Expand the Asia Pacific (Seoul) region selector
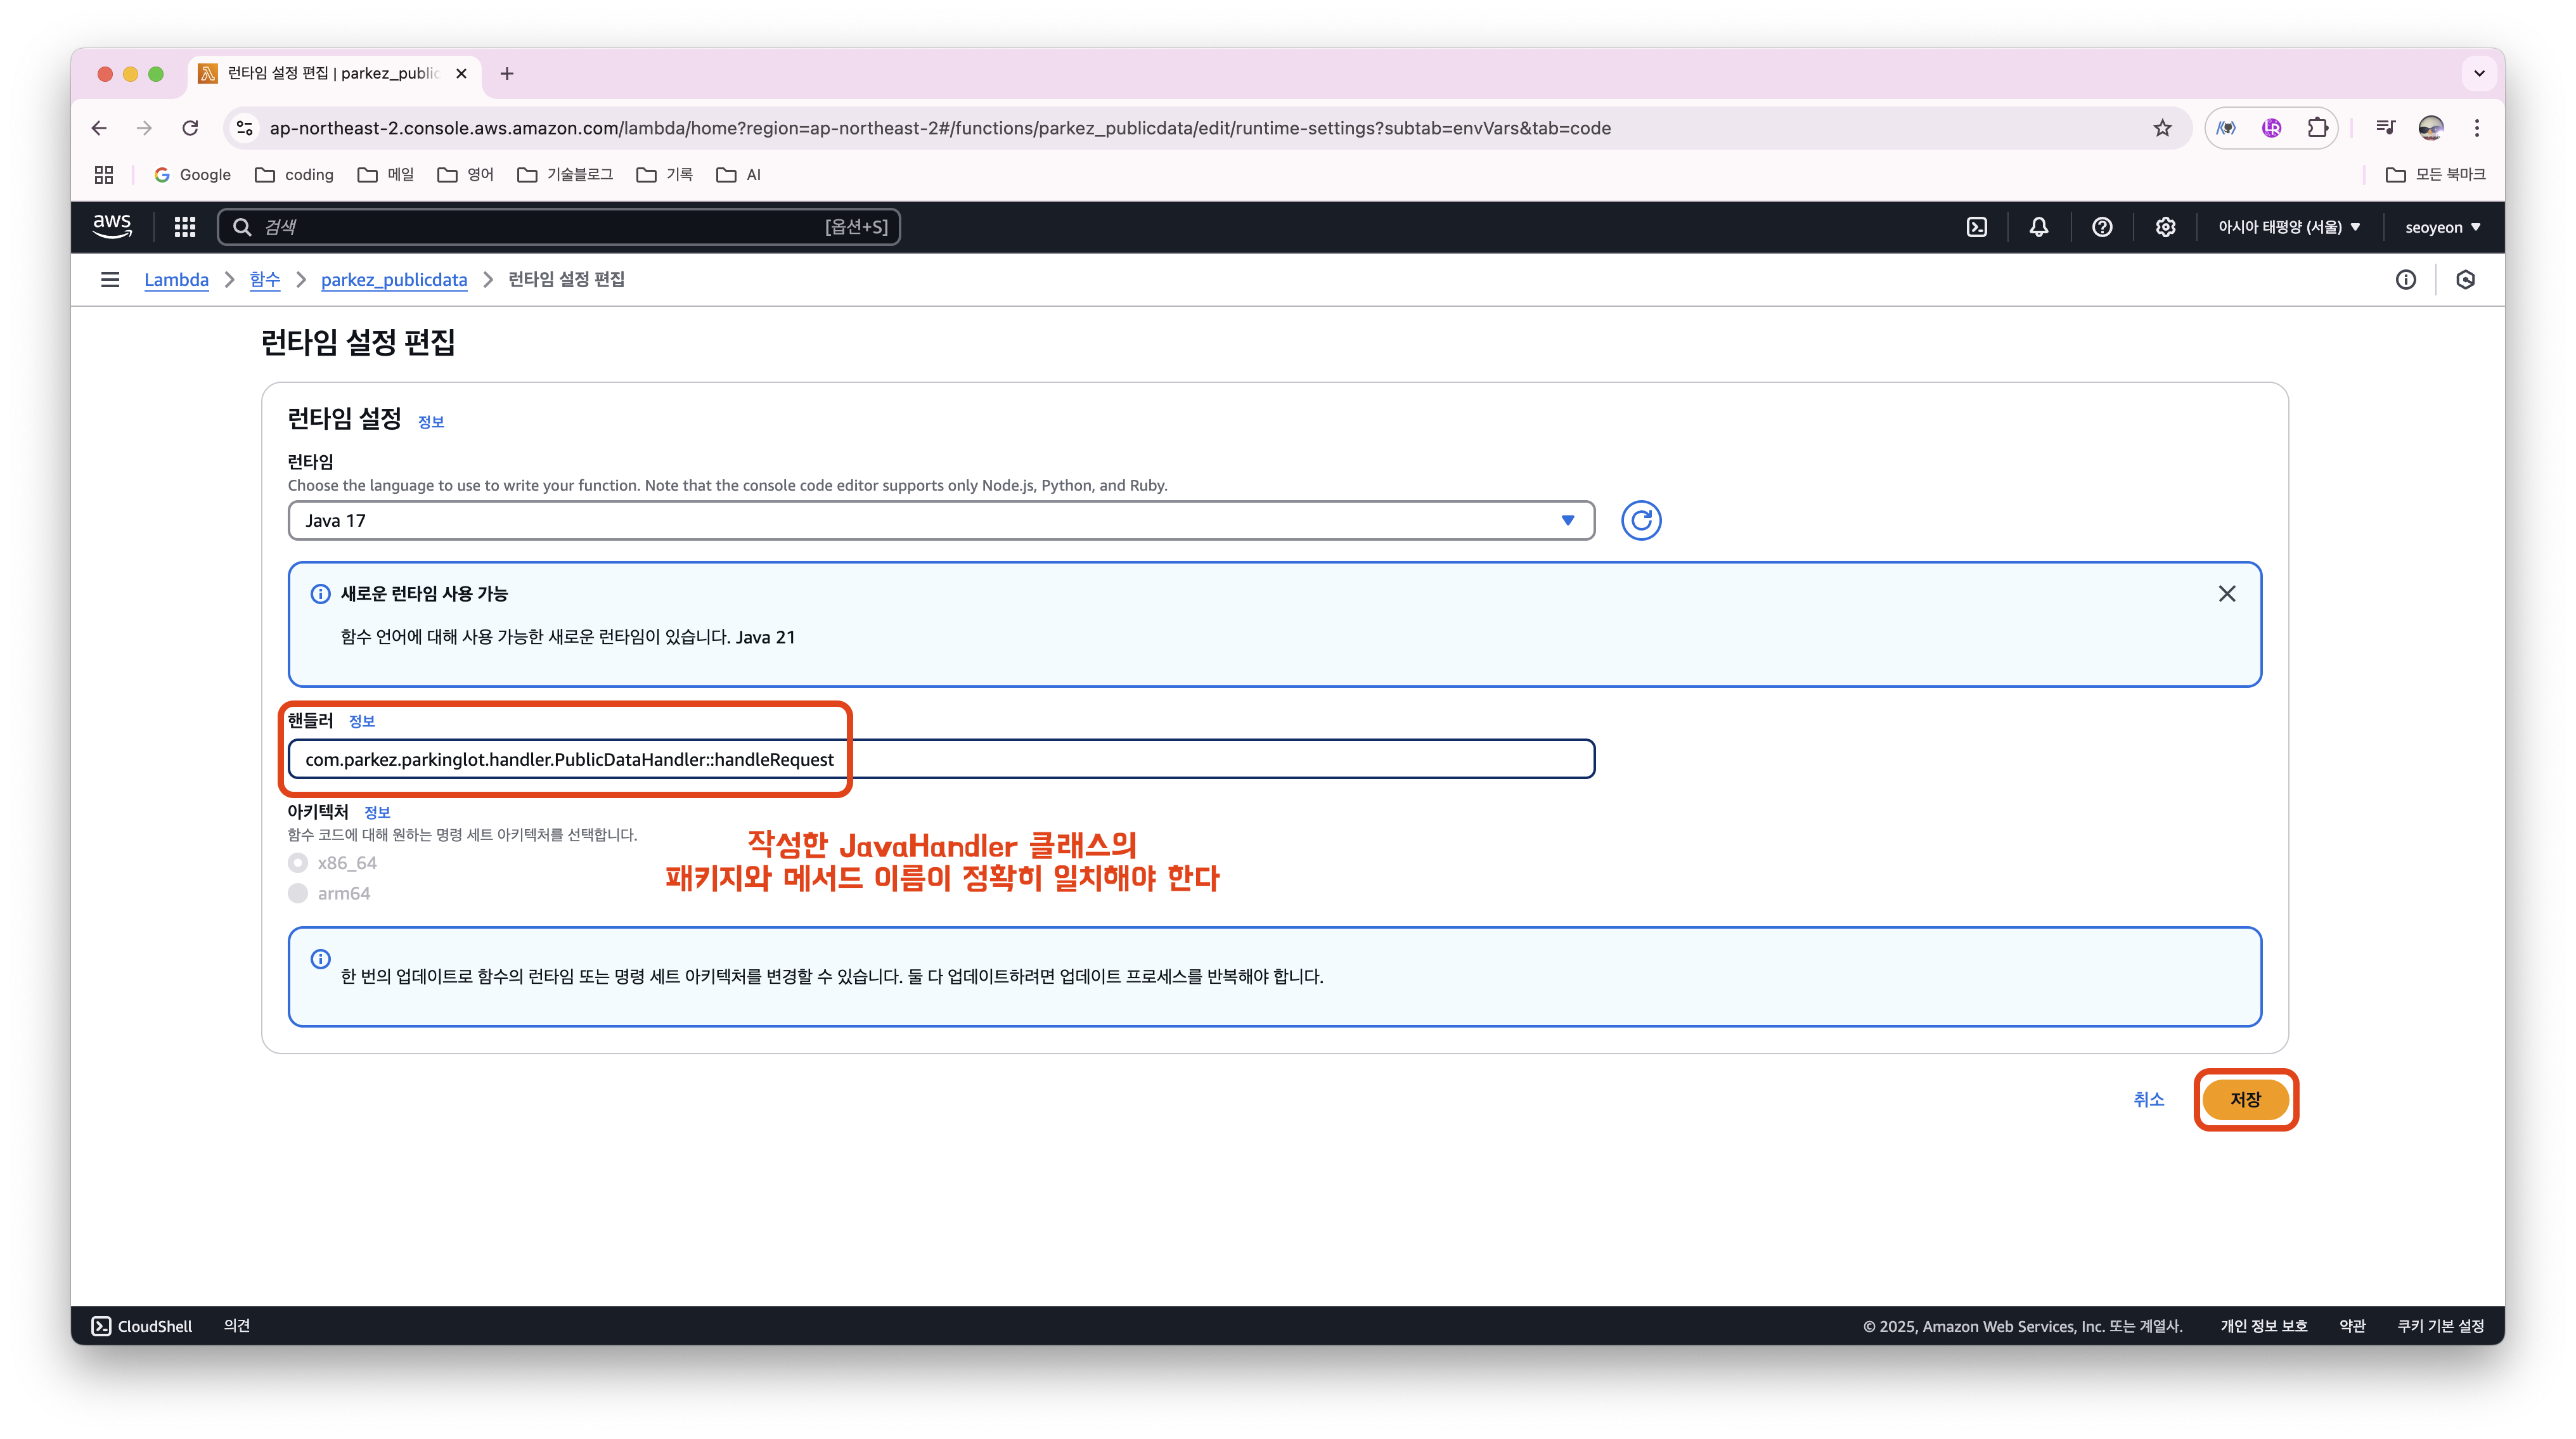This screenshot has height=1439, width=2576. [x=2289, y=227]
